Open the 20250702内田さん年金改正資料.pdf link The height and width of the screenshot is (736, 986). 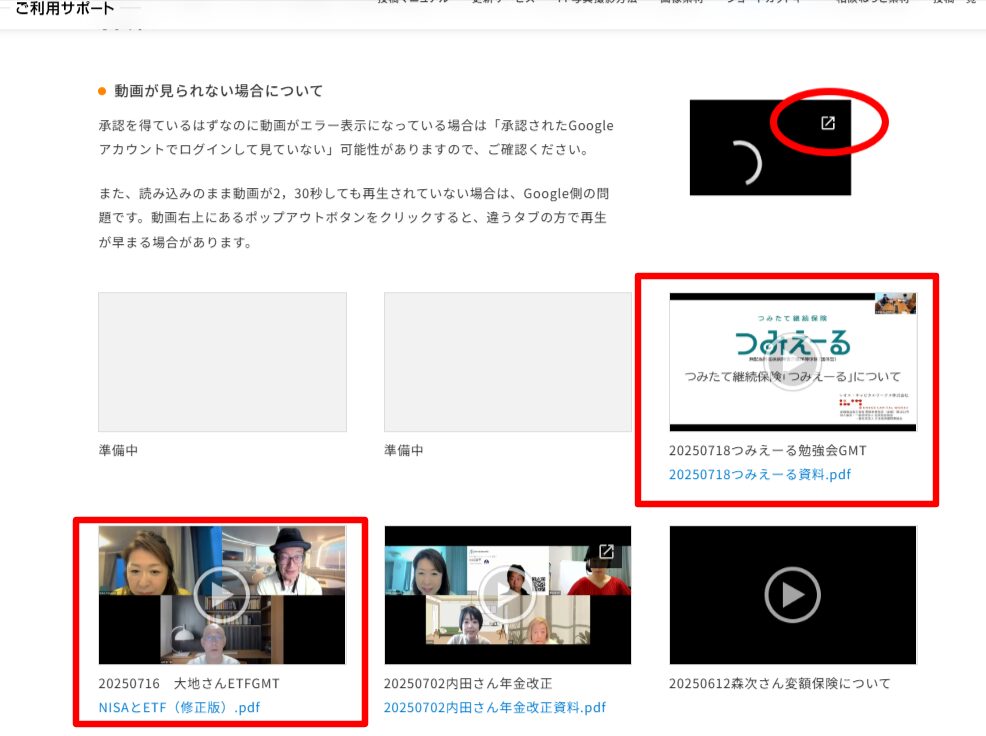tap(495, 708)
